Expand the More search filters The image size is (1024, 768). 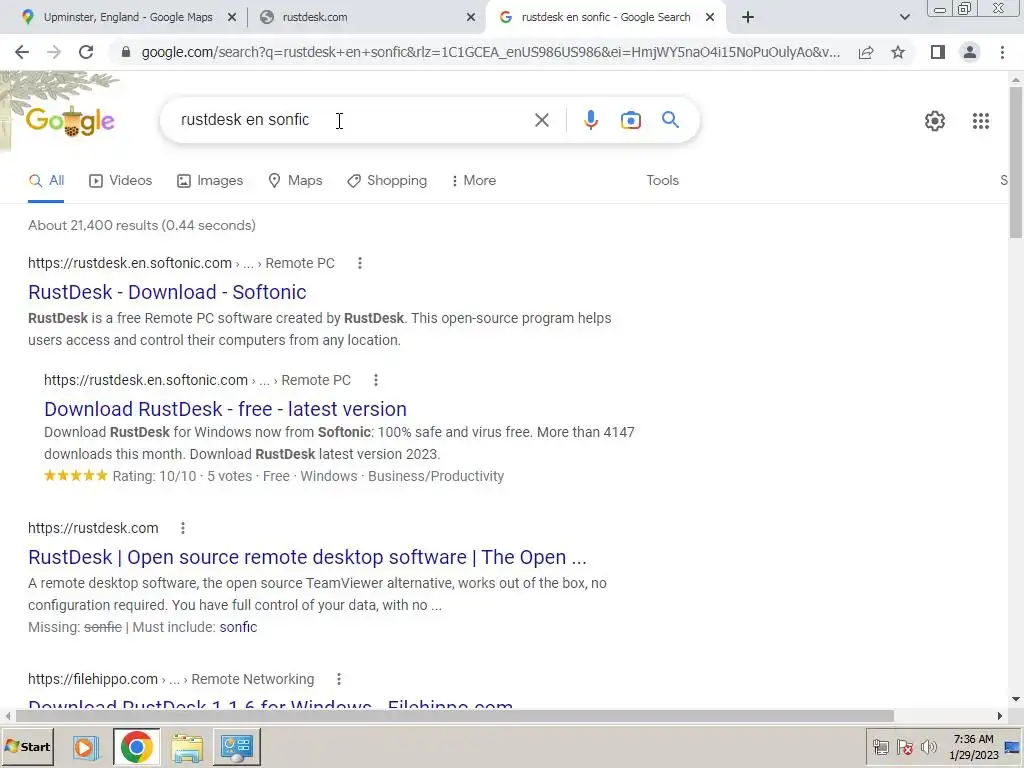click(x=473, y=180)
